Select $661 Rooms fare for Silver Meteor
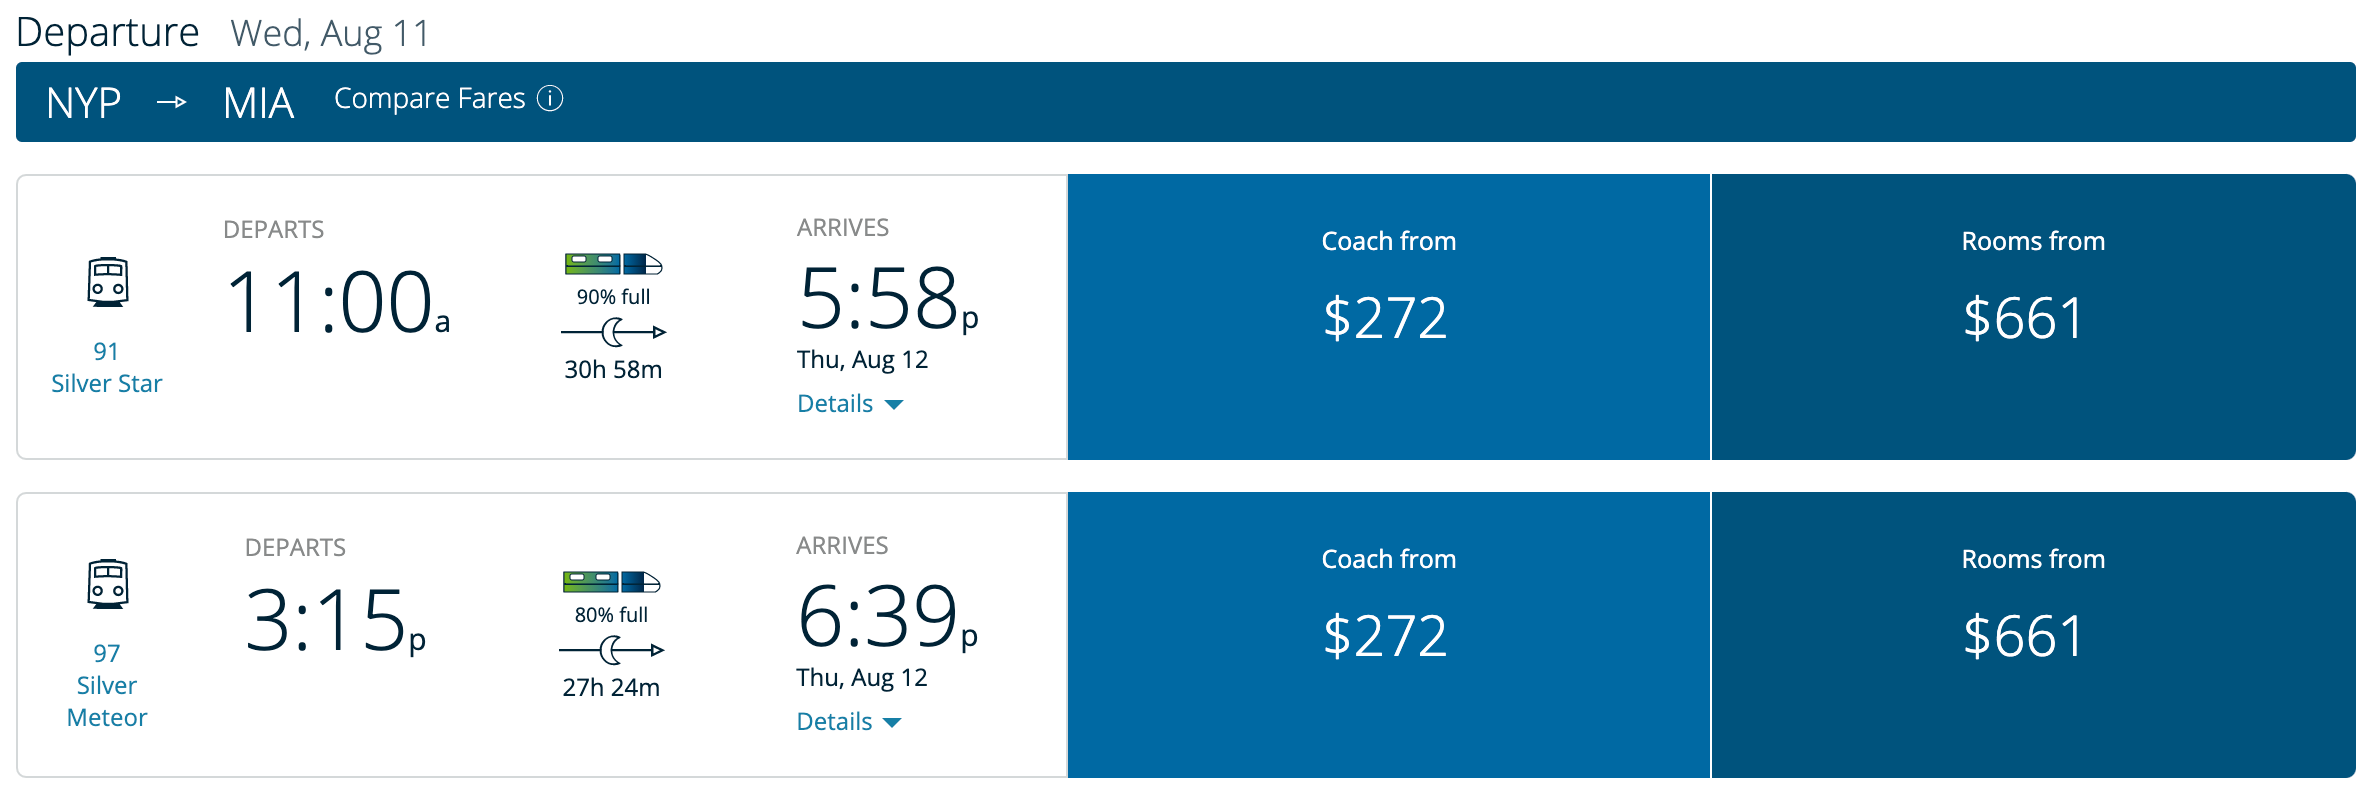Viewport: 2372px width, 794px height. coord(2032,635)
